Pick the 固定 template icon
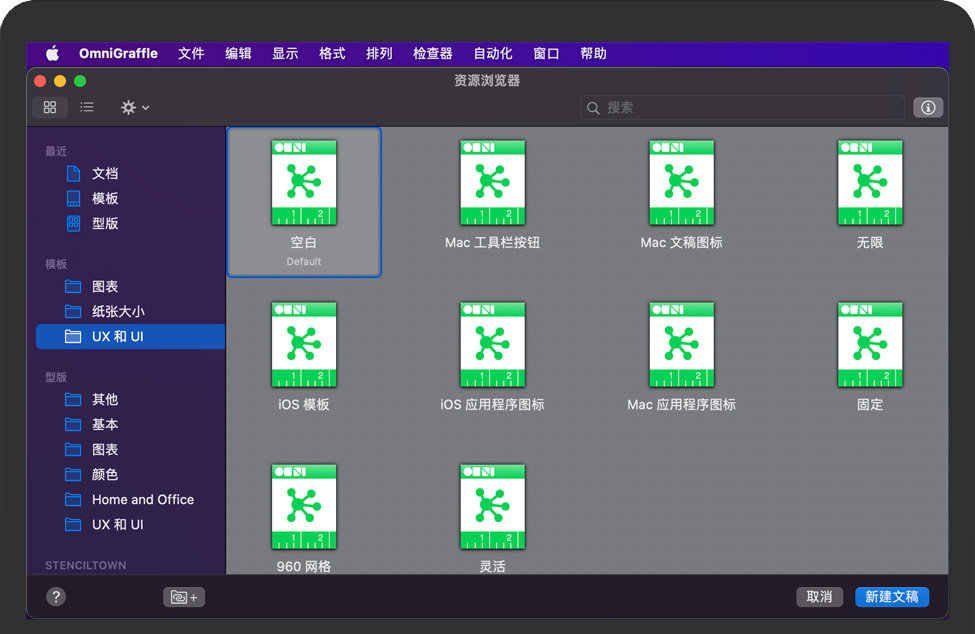This screenshot has width=975, height=634. tap(869, 345)
